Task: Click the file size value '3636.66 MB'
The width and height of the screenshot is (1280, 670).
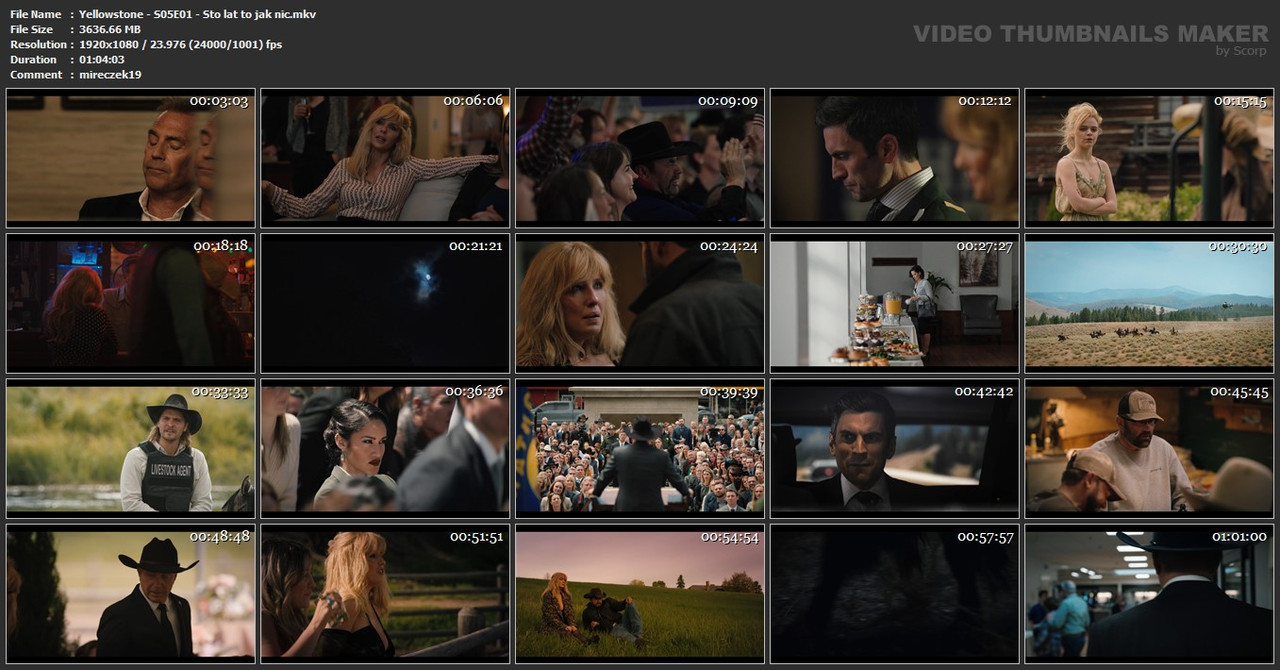Action: coord(110,29)
